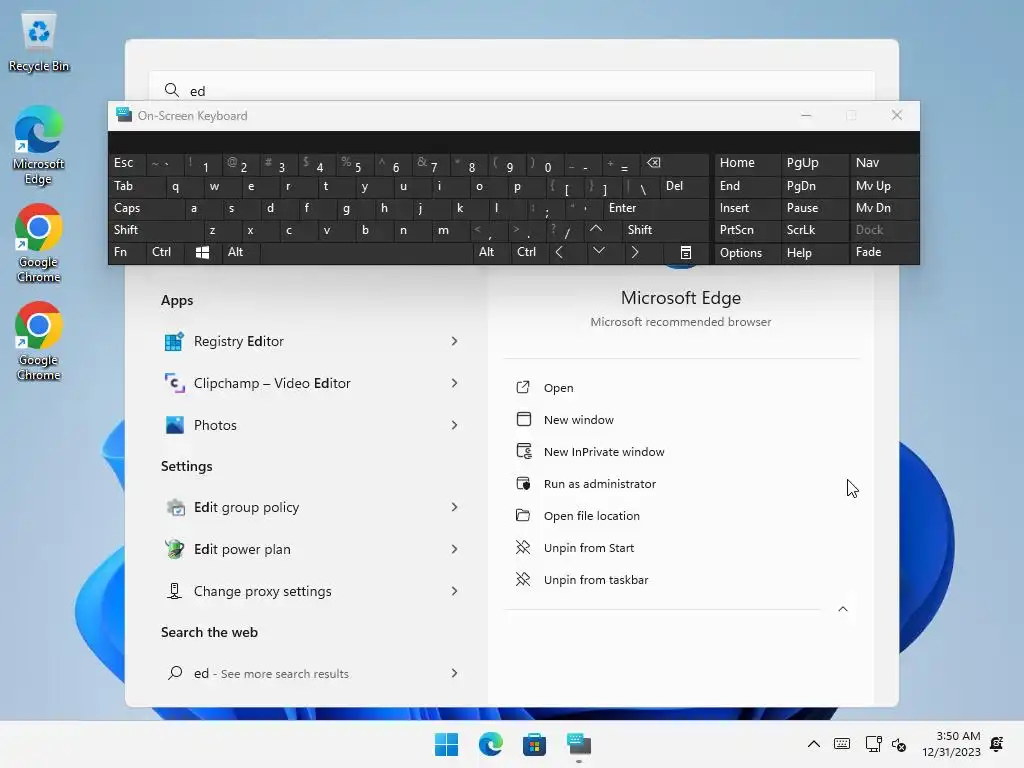Screen dimensions: 1024x768
Task: Click the Fade key on keyboard
Action: [884, 252]
